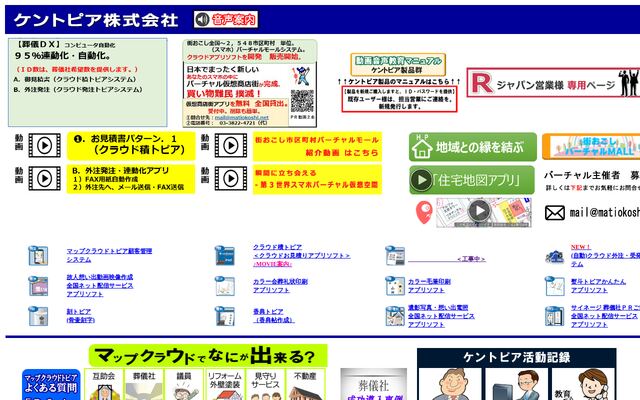Select the 不動産 tab

305,384
